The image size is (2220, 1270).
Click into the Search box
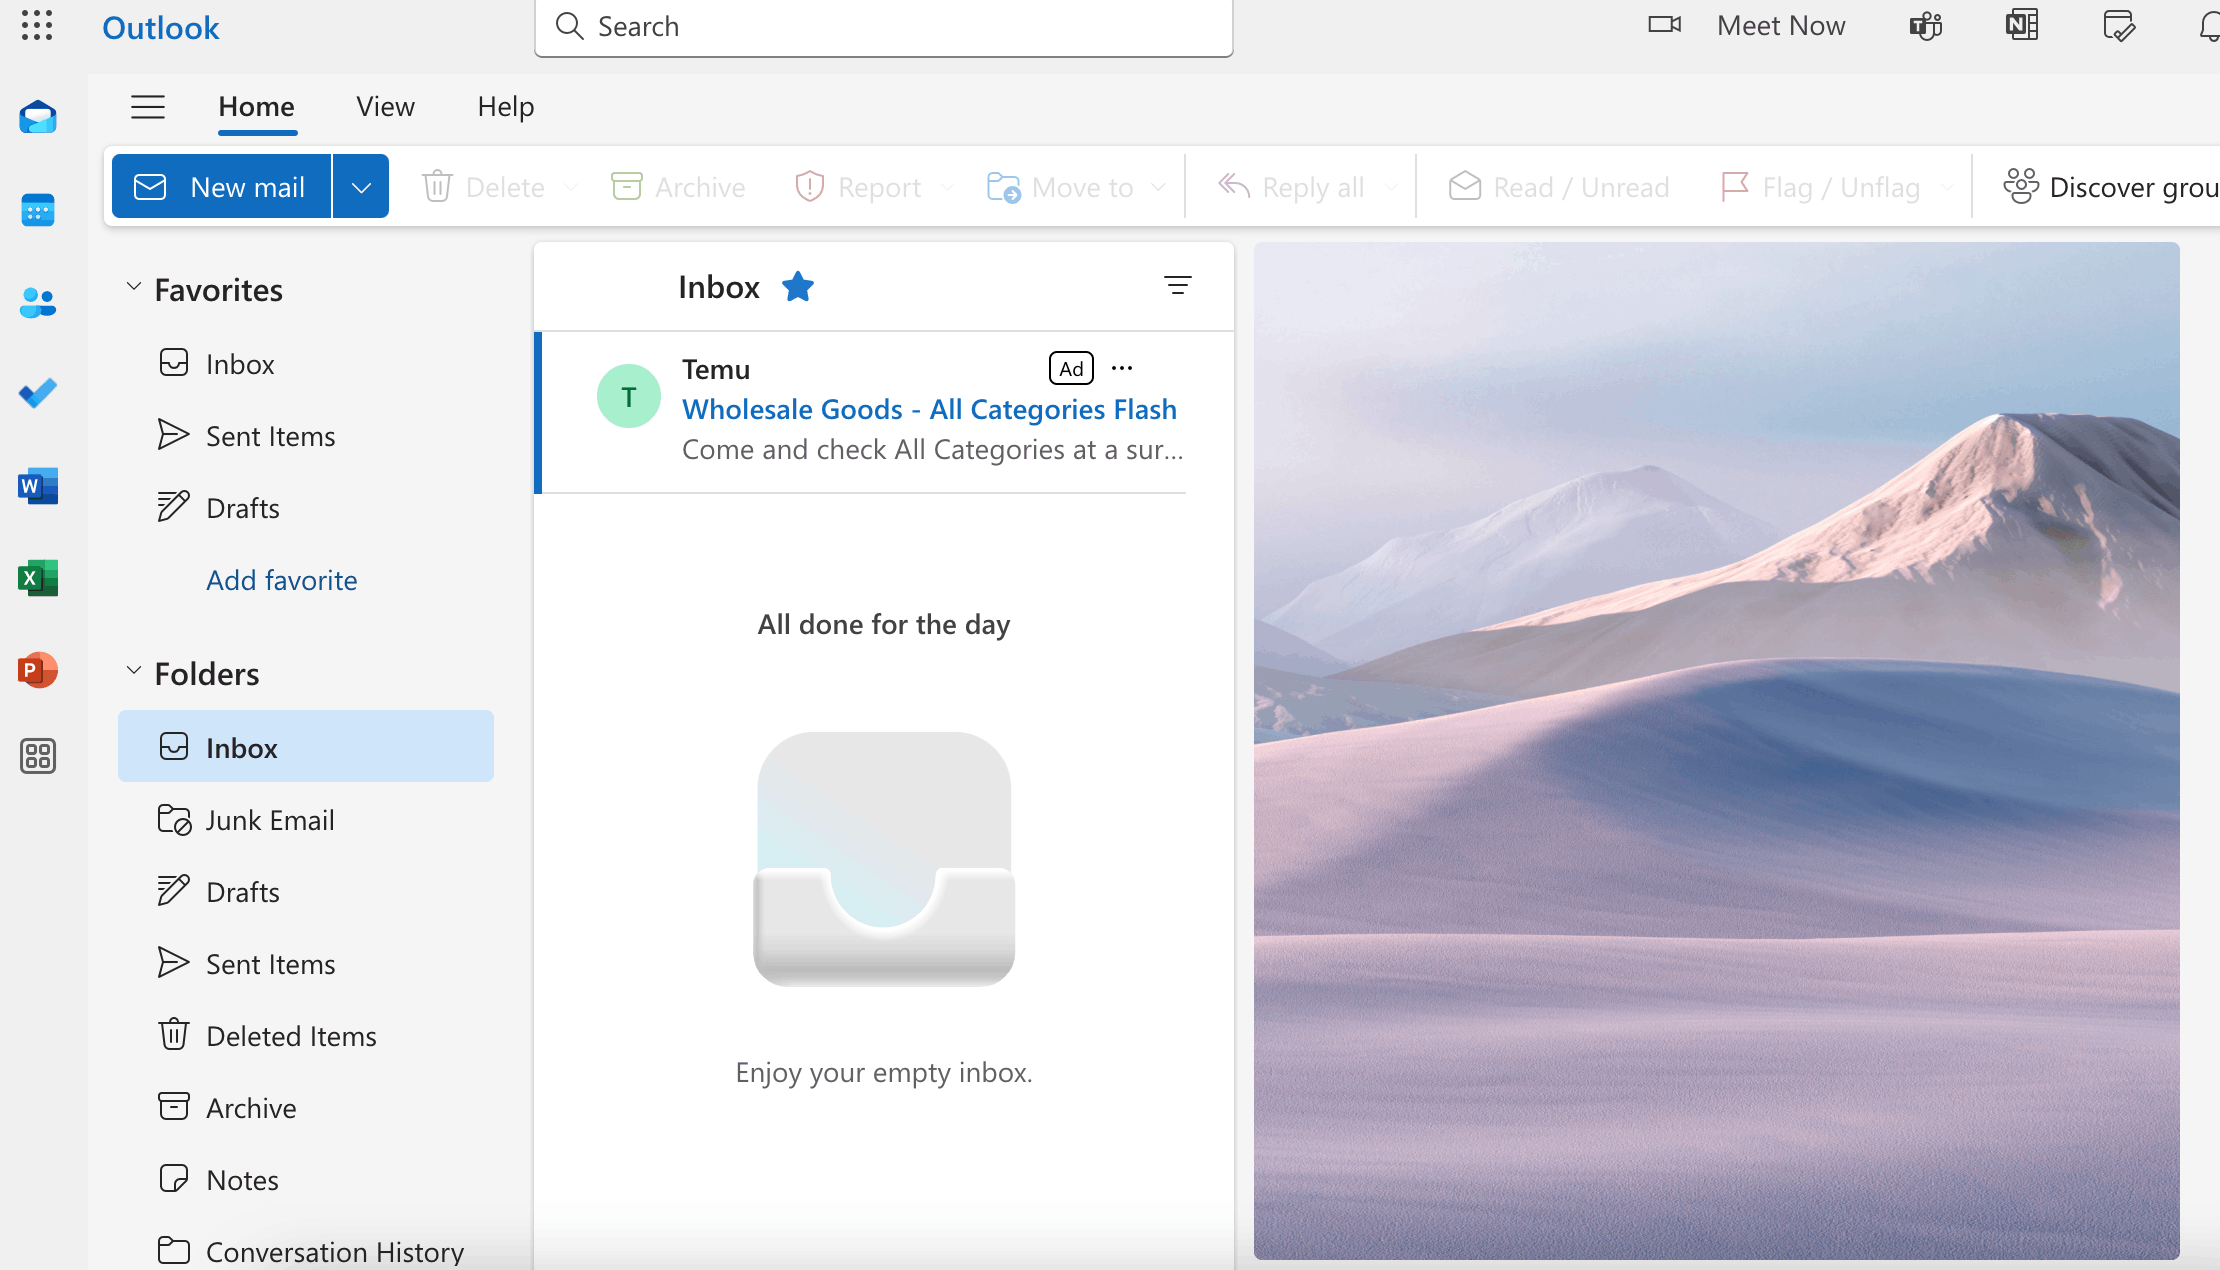click(884, 27)
